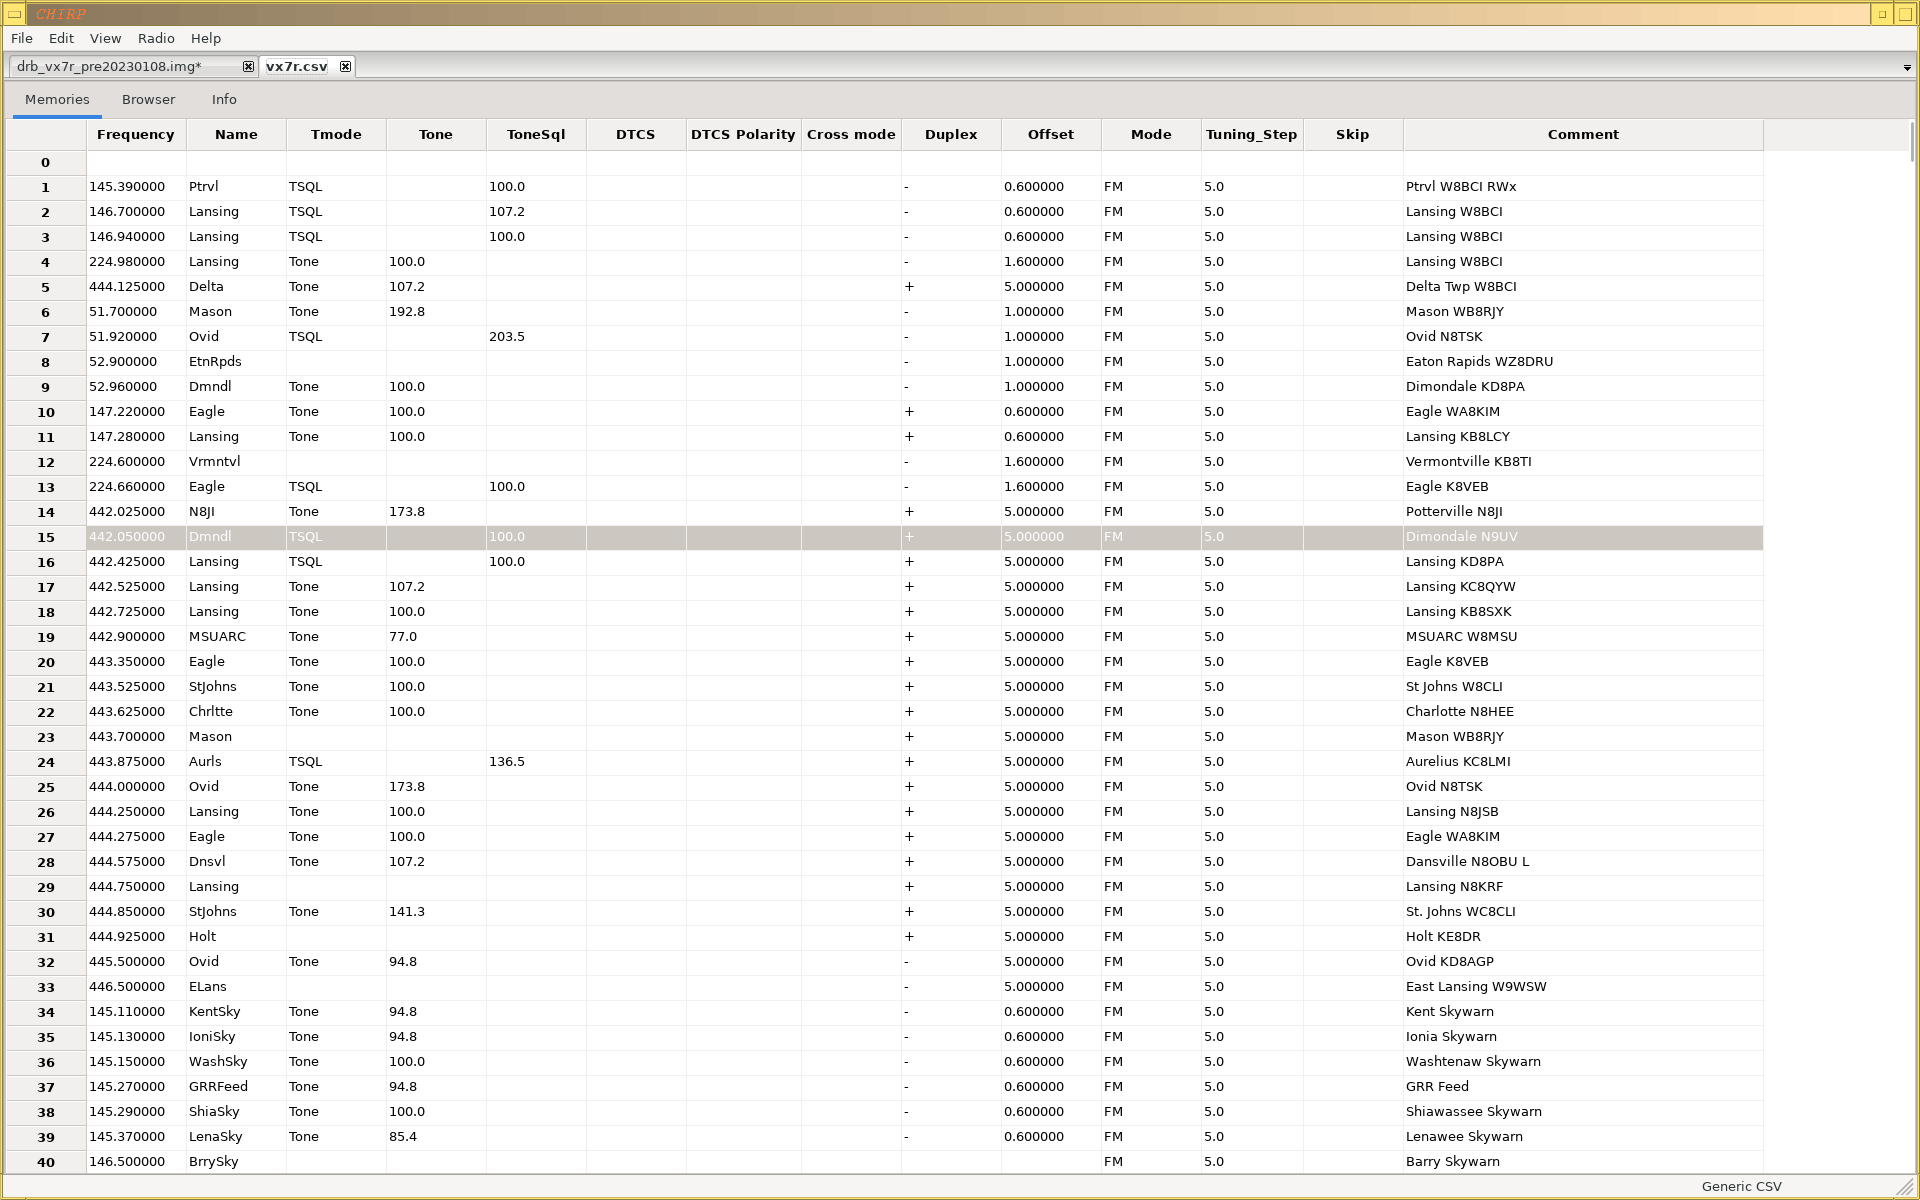
Task: Click the Tmode column header
Action: (336, 134)
